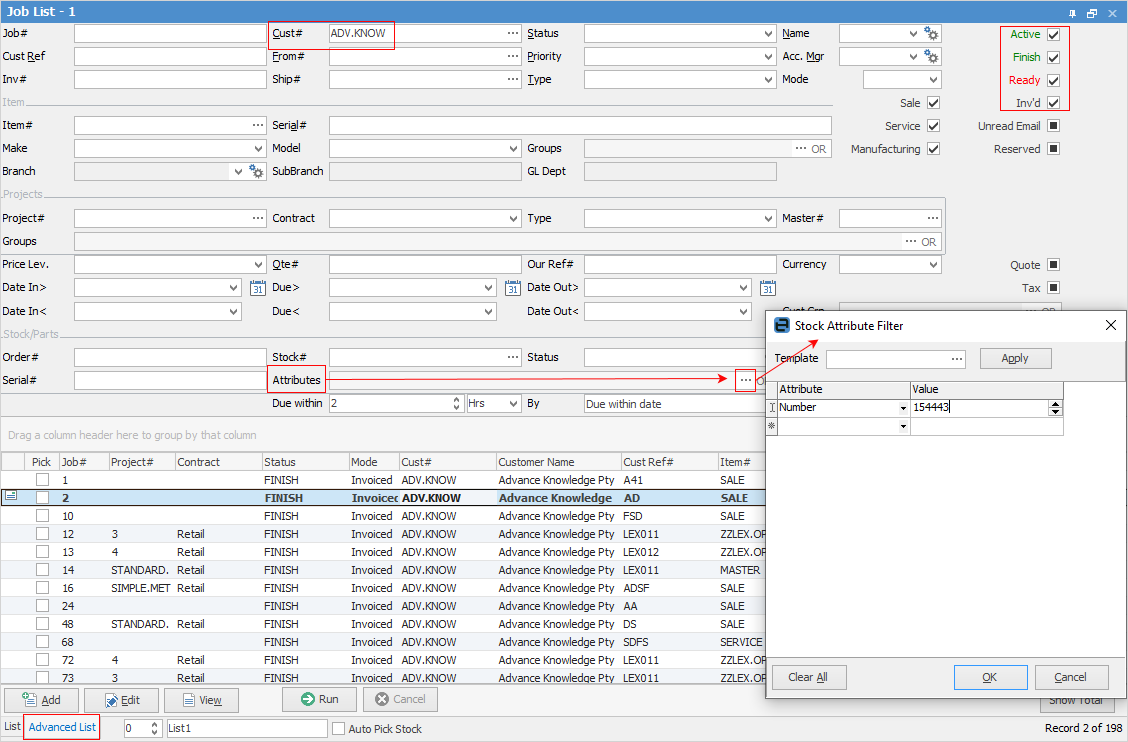Open the Attributes ellipsis lookup button
This screenshot has width=1128, height=742.
(x=744, y=381)
